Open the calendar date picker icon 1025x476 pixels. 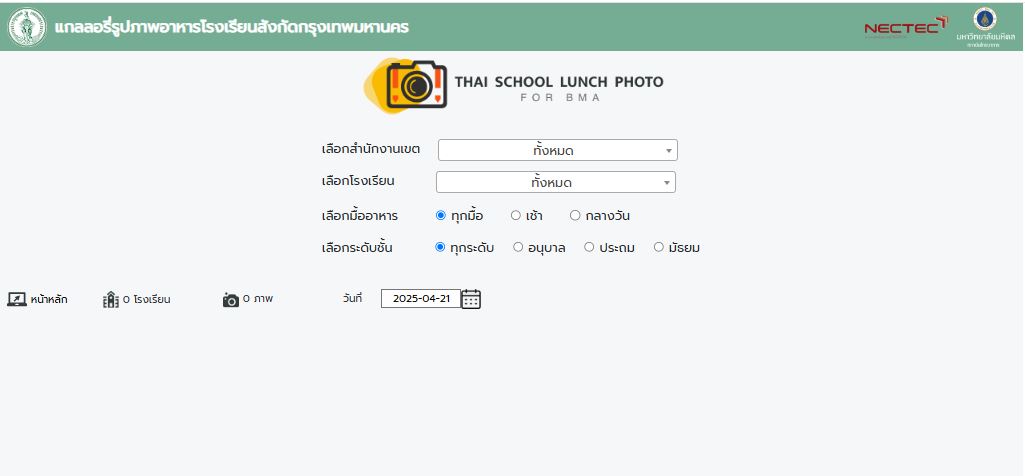click(x=471, y=299)
